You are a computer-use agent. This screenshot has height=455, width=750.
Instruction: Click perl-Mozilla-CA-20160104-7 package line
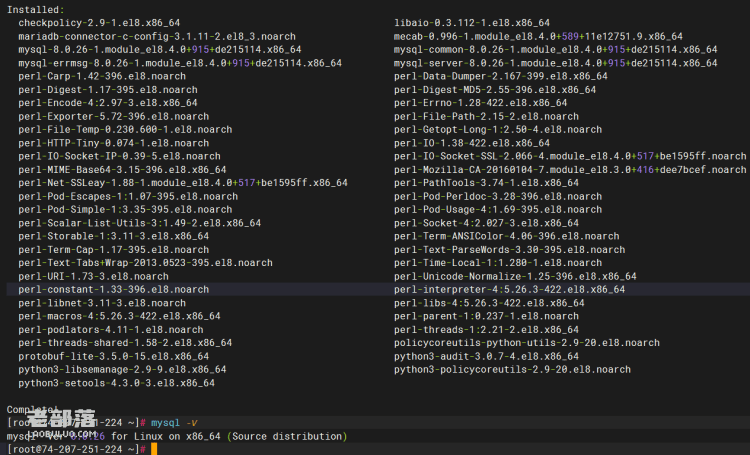[570, 169]
